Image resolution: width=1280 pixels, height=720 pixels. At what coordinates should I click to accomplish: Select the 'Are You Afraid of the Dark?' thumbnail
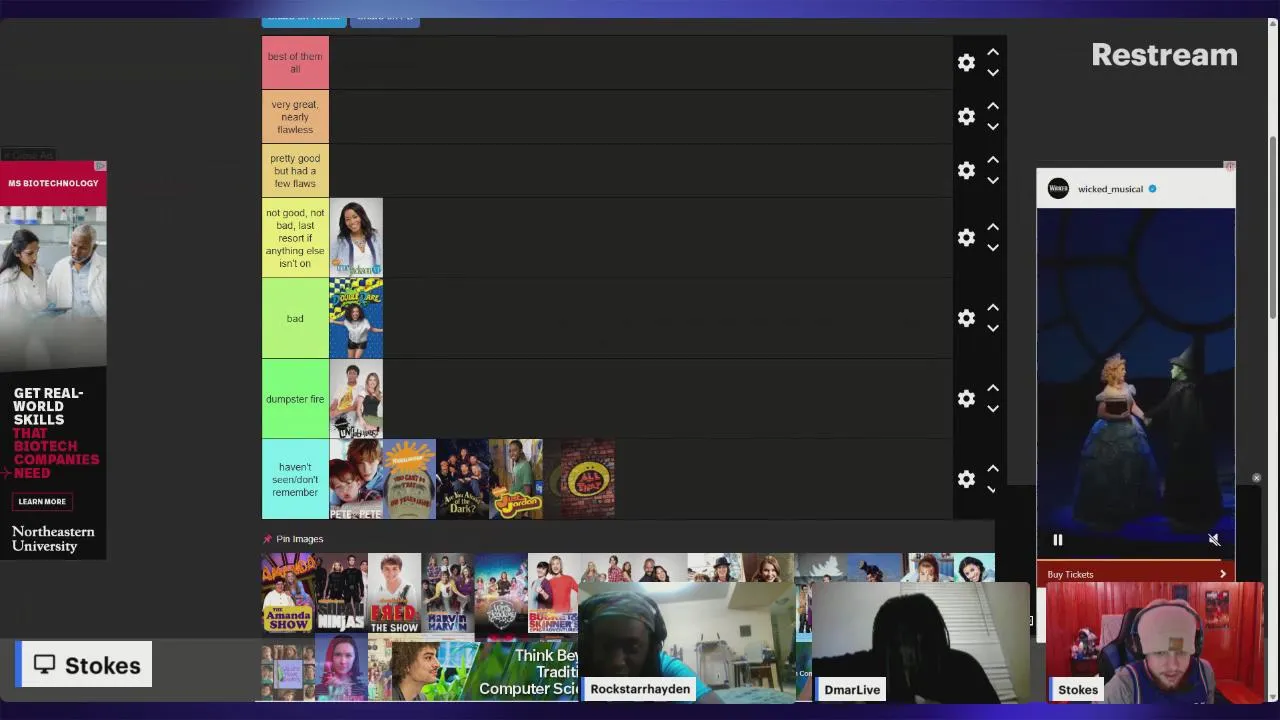tap(463, 479)
